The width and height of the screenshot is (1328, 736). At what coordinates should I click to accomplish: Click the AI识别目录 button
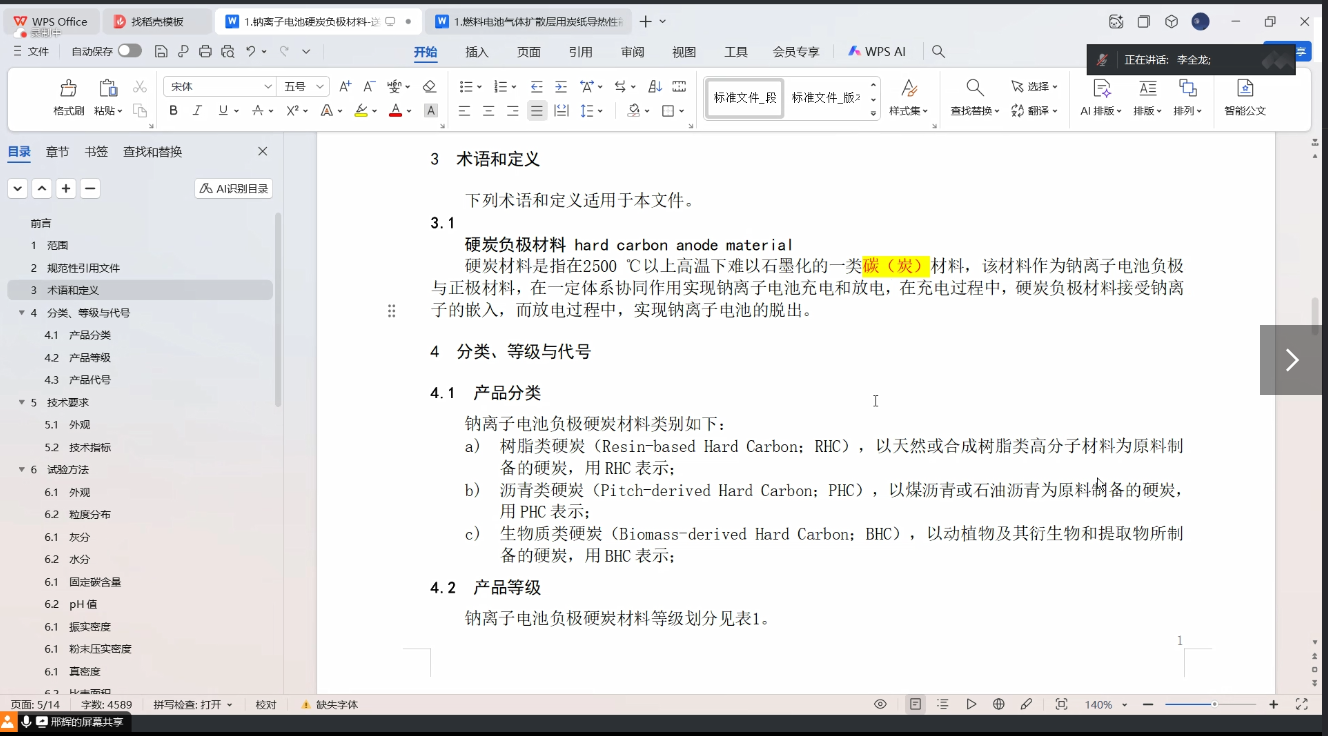coord(233,188)
